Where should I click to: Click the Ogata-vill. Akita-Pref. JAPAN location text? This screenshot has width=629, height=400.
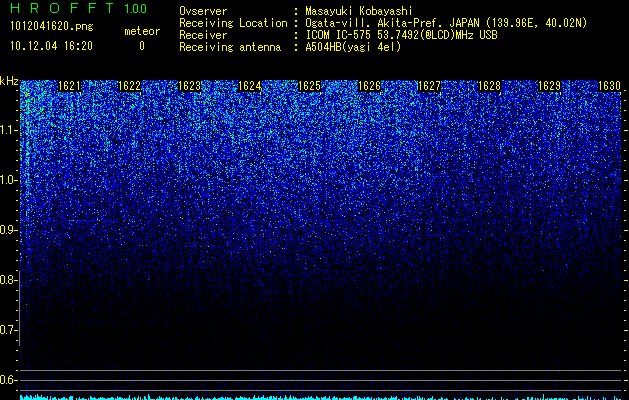pos(446,23)
